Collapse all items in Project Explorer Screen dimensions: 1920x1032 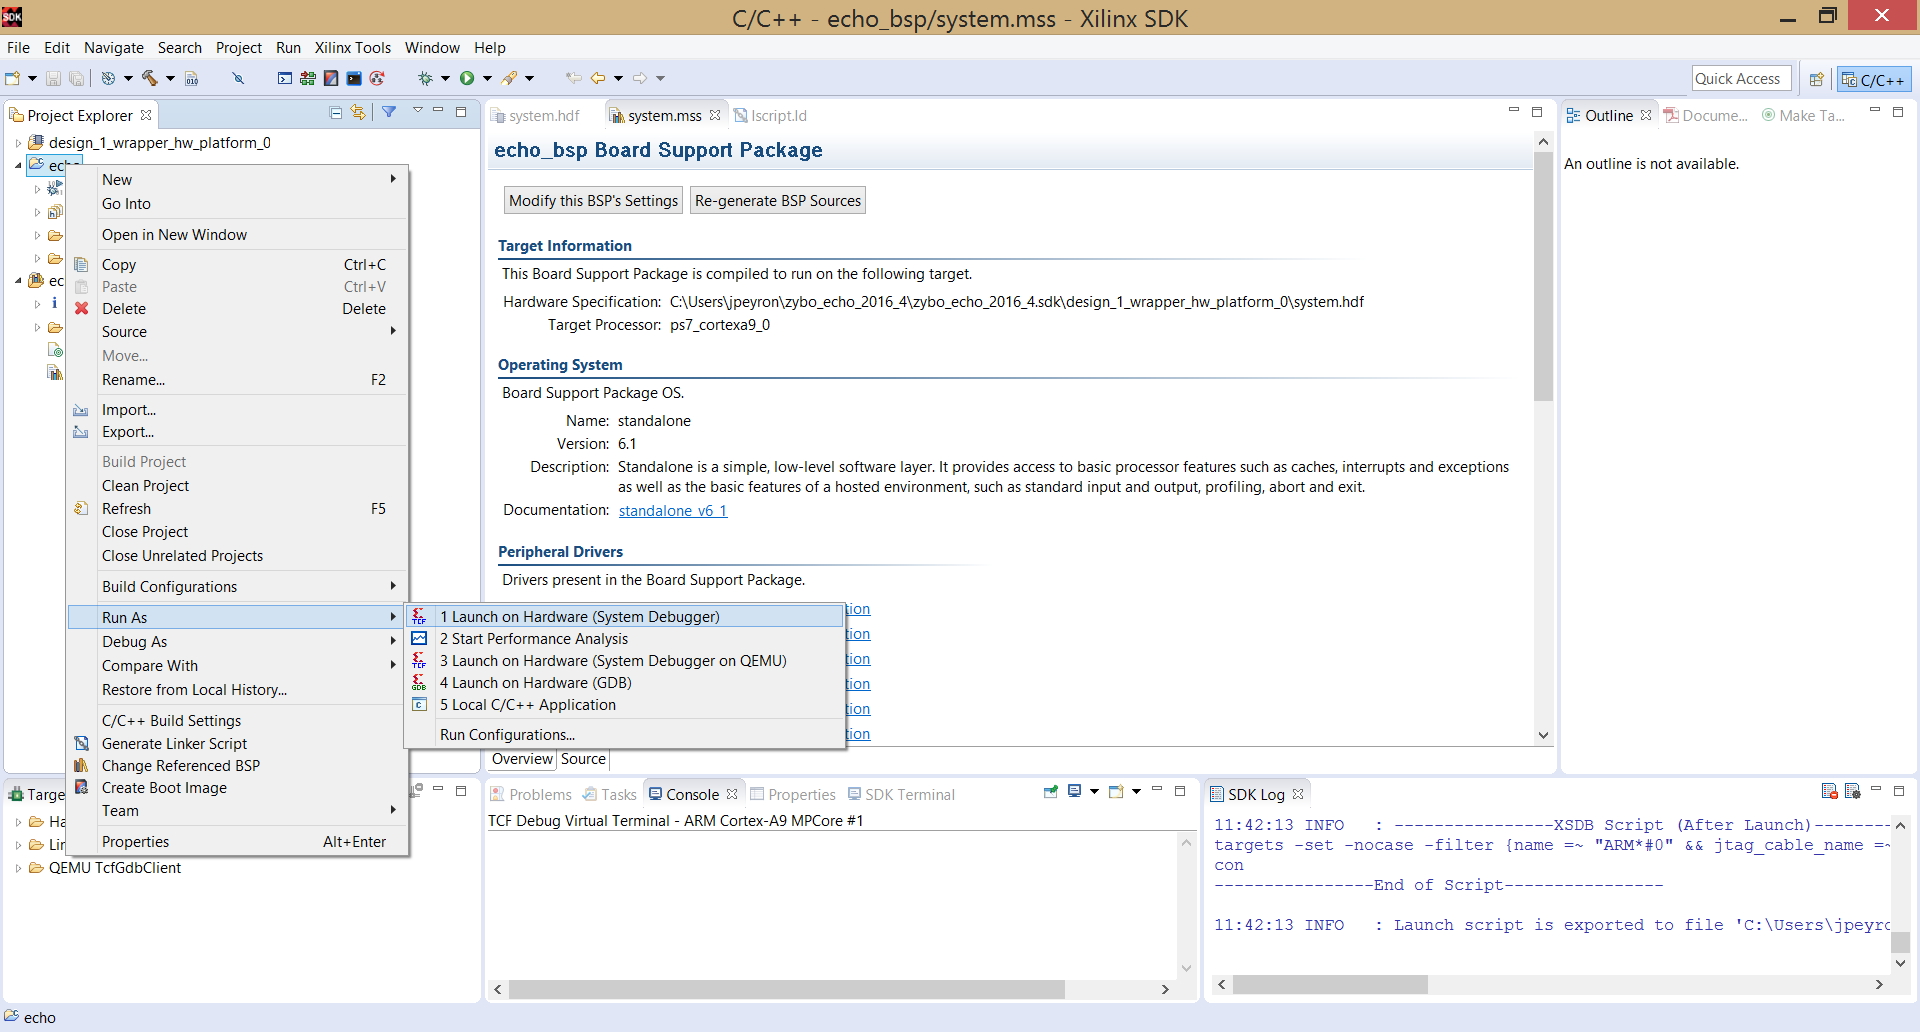(336, 113)
